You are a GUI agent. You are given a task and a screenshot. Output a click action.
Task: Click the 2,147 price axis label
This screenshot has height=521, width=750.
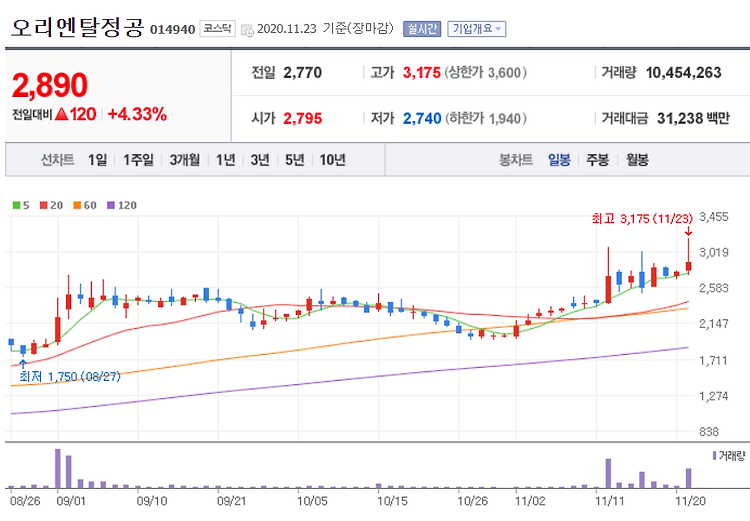[x=714, y=324]
